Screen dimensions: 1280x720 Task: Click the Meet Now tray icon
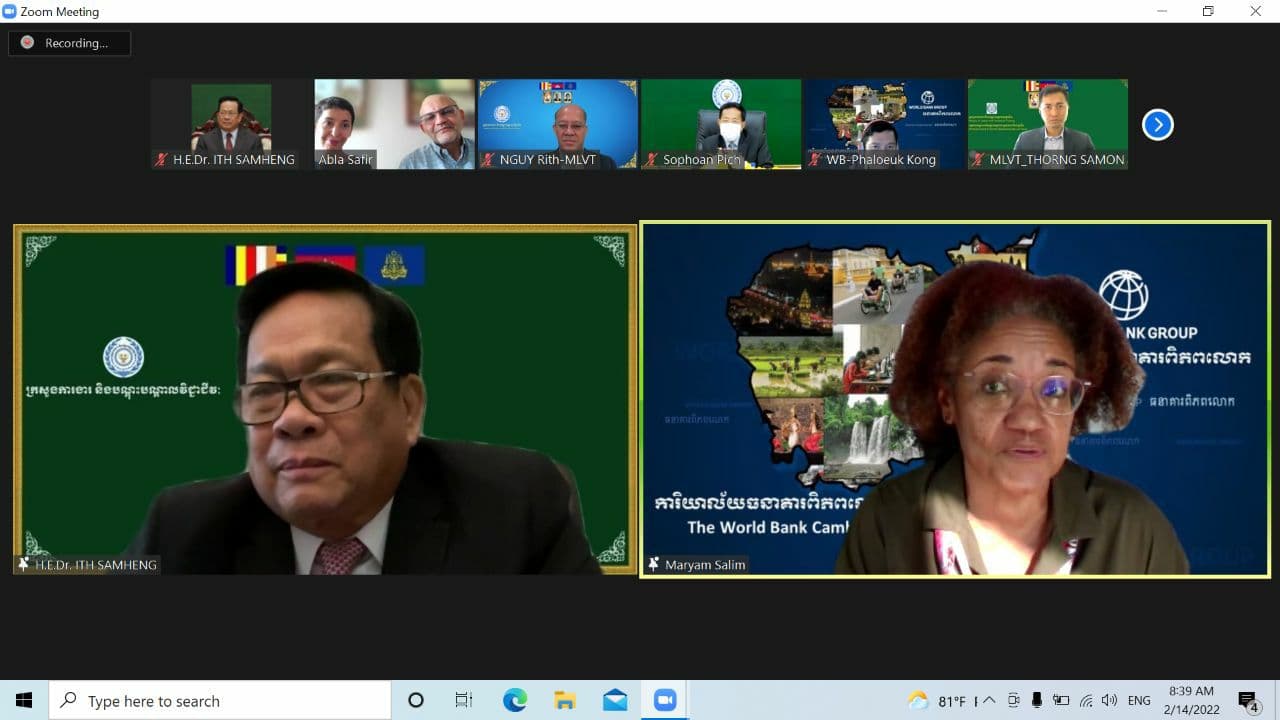pos(1014,701)
